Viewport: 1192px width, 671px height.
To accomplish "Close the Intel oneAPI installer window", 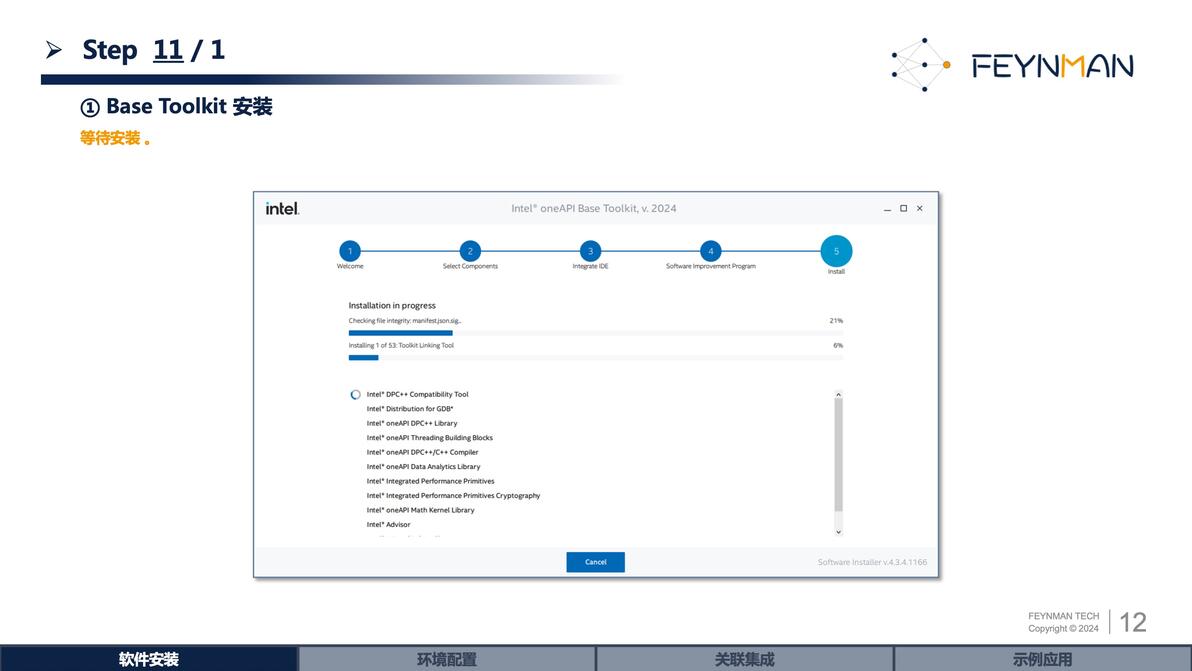I will [920, 208].
